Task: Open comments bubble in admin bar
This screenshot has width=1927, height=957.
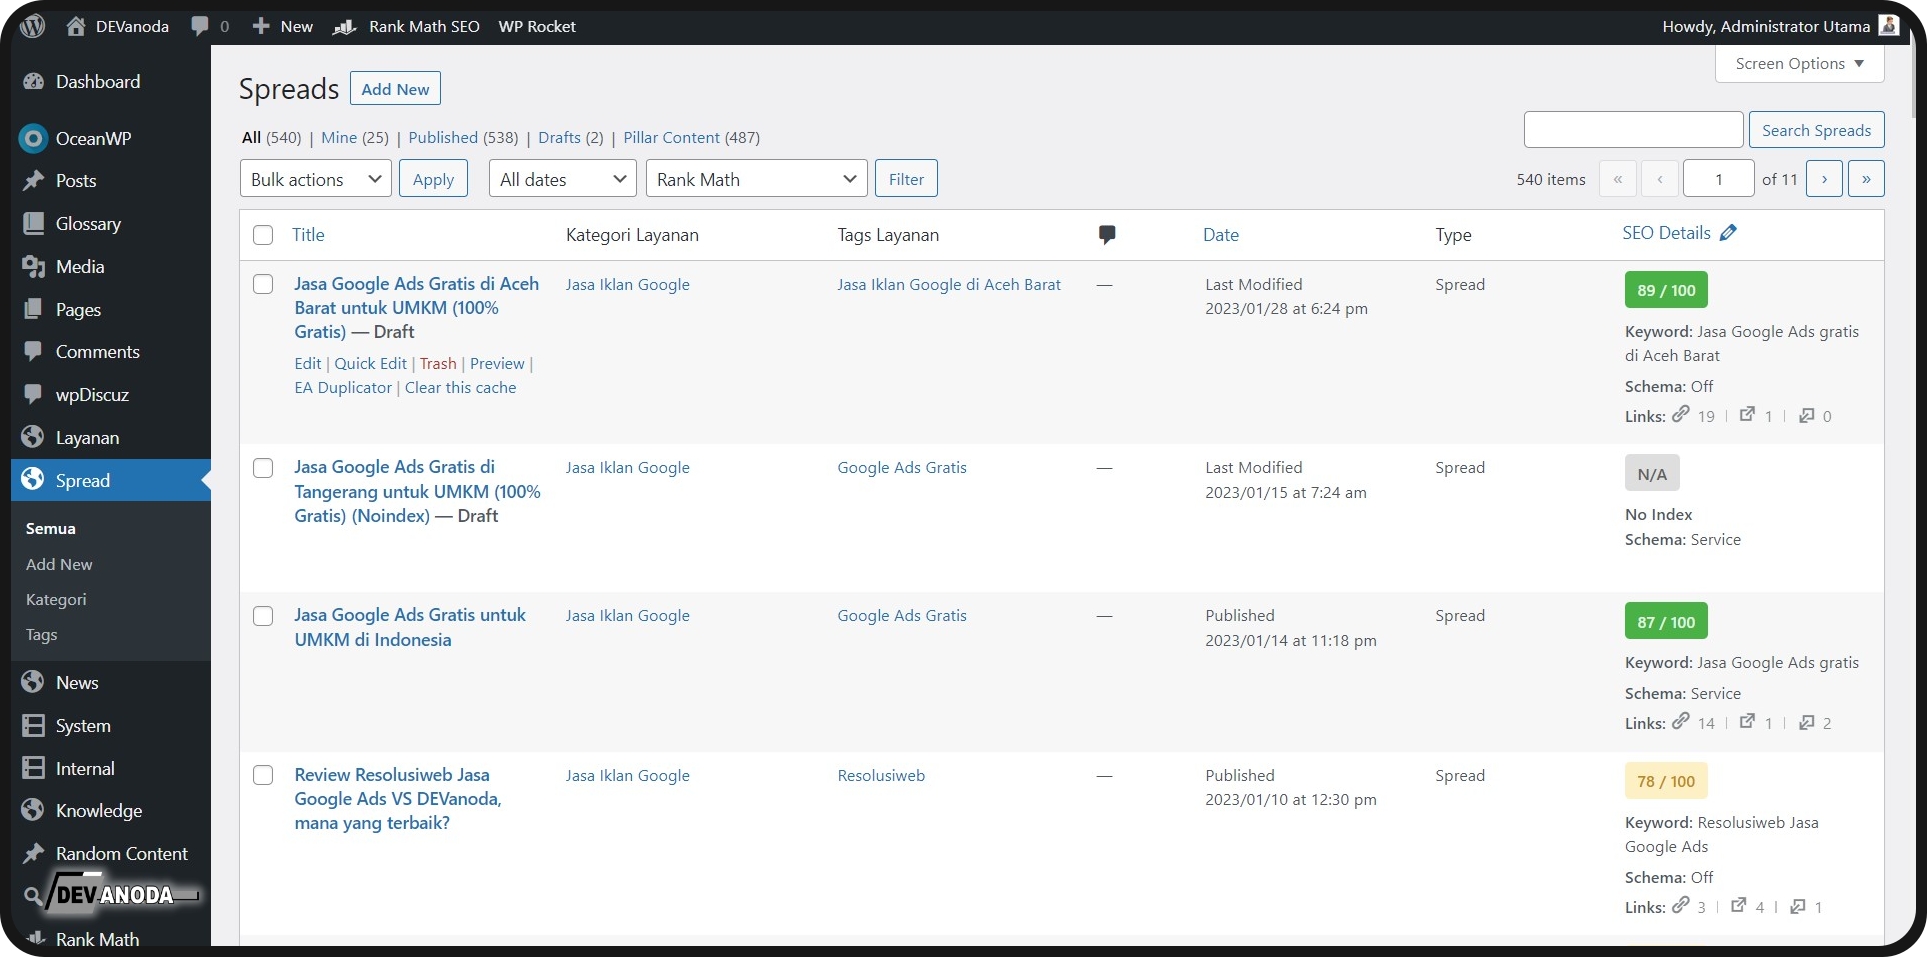Action: tap(200, 26)
